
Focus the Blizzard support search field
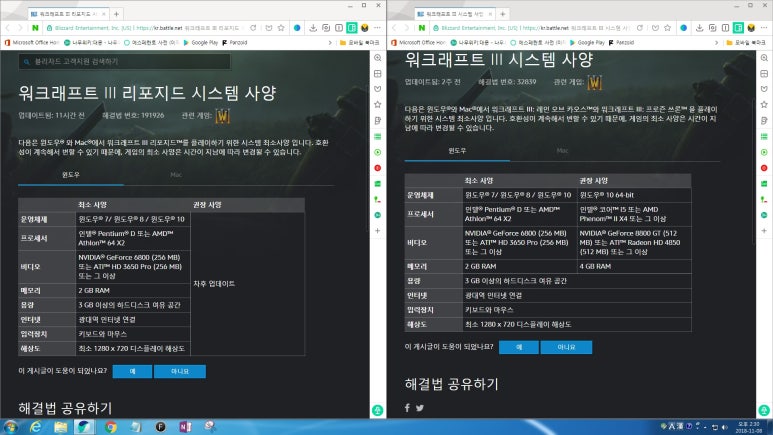pyautogui.click(x=124, y=62)
